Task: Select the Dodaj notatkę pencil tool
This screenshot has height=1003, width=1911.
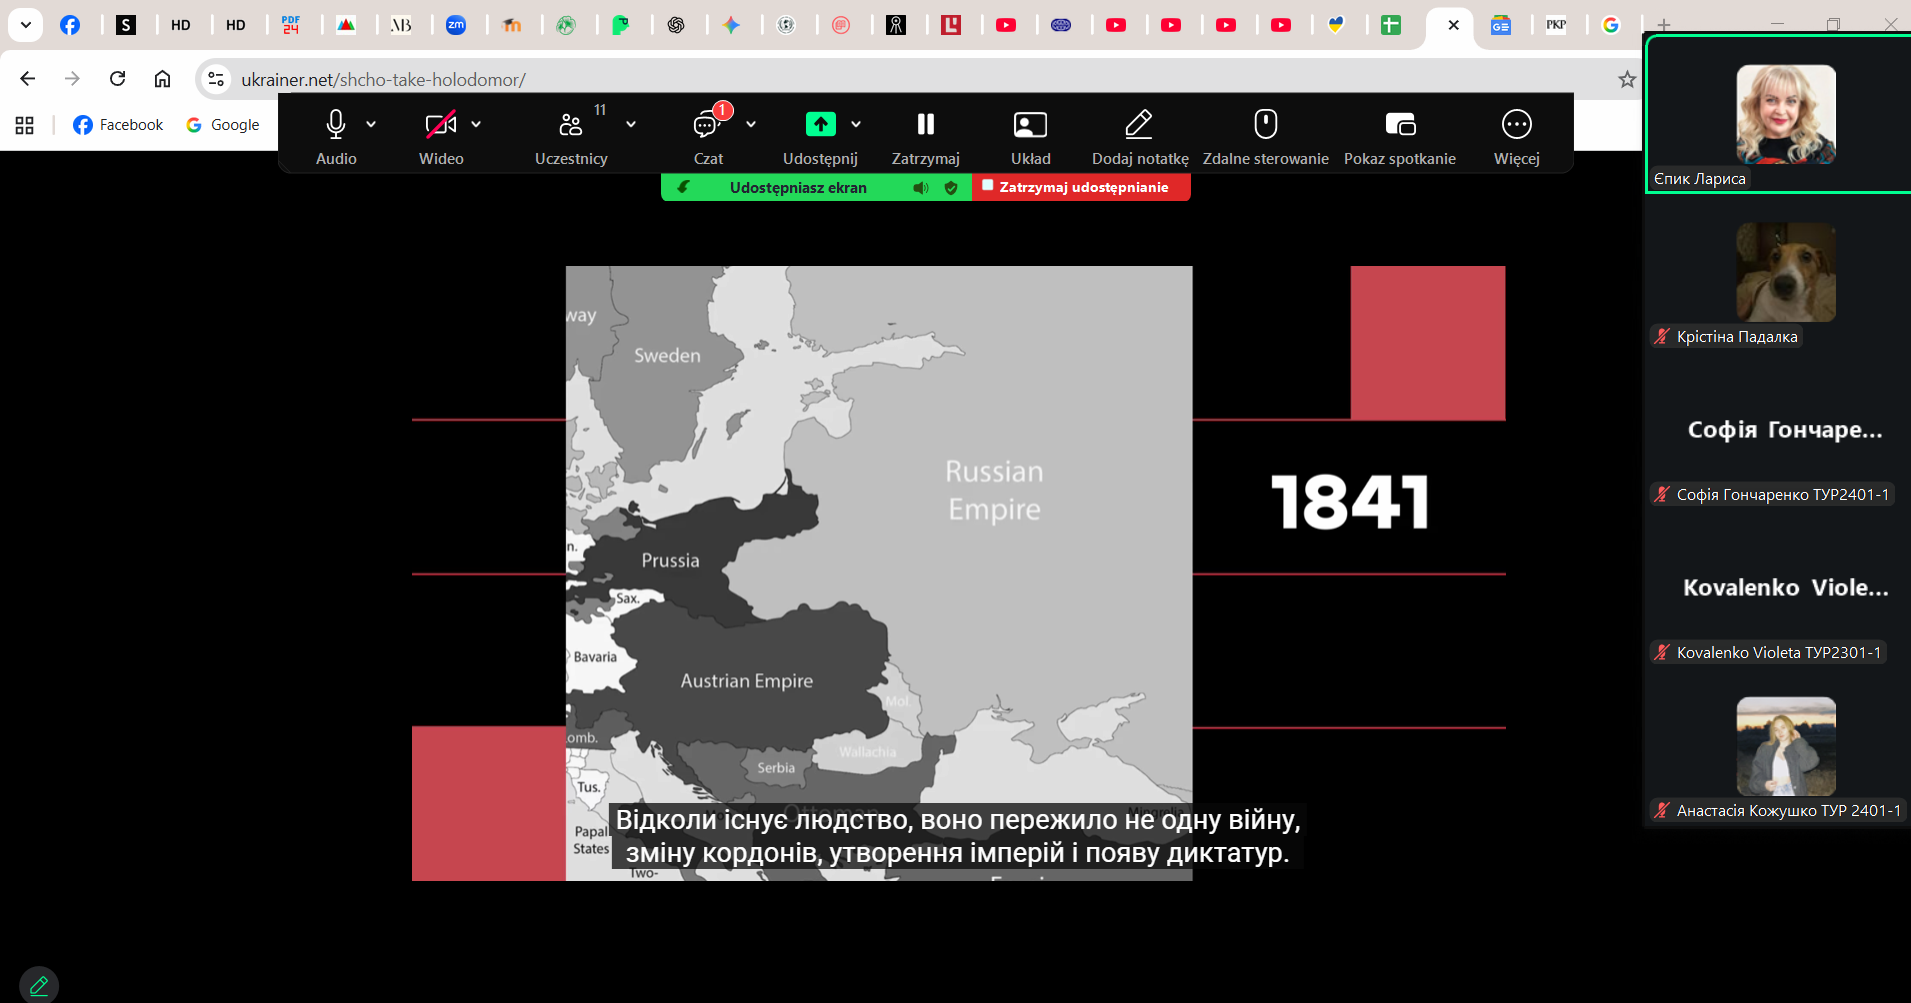Action: pos(1139,125)
